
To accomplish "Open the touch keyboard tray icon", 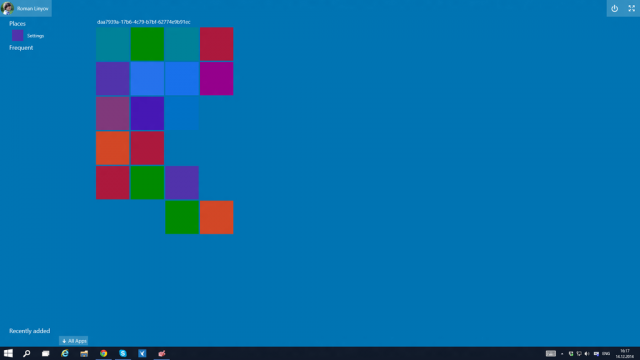I will tap(551, 353).
